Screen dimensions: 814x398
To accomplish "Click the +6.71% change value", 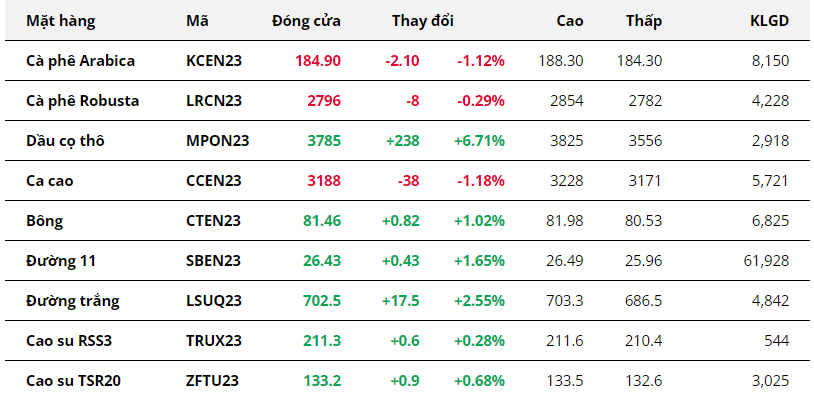I will point(479,141).
